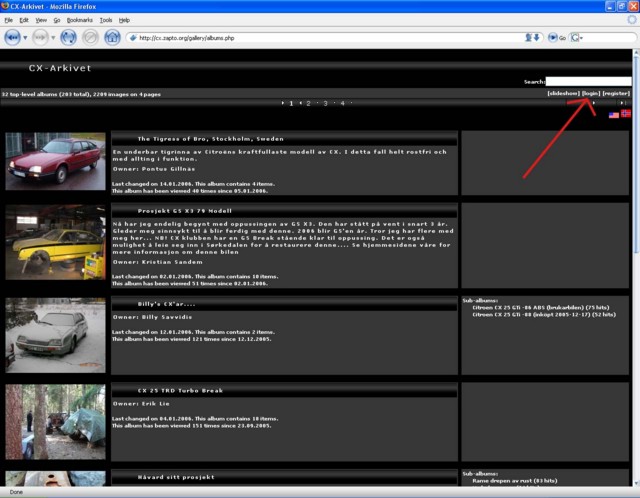
Task: Open the Billy's CX'ar album title
Action: [166, 304]
